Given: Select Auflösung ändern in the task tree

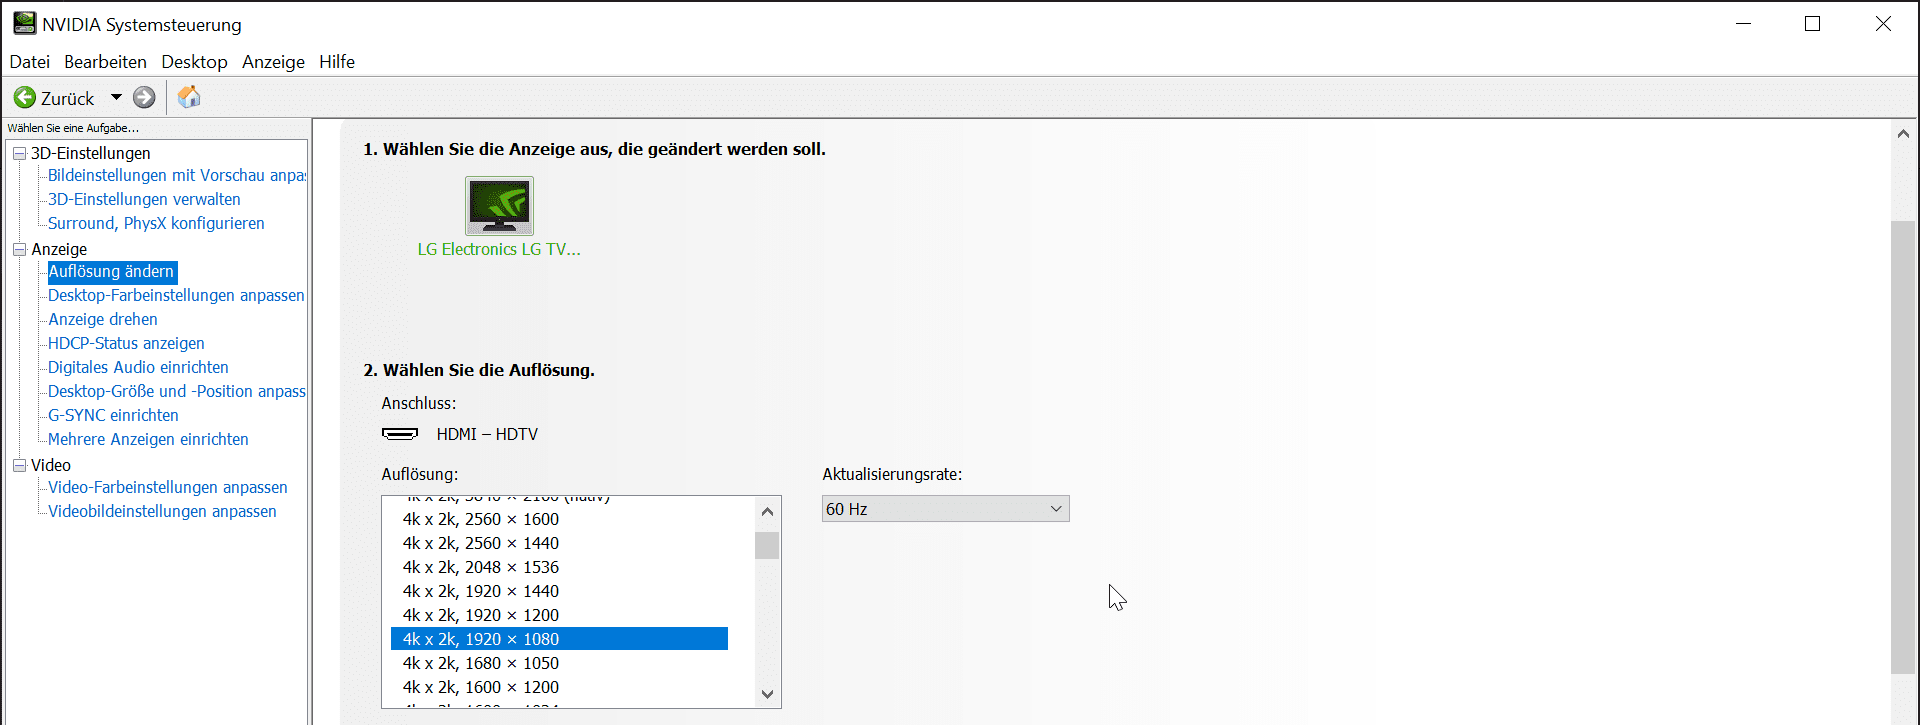Looking at the screenshot, I should pyautogui.click(x=111, y=271).
